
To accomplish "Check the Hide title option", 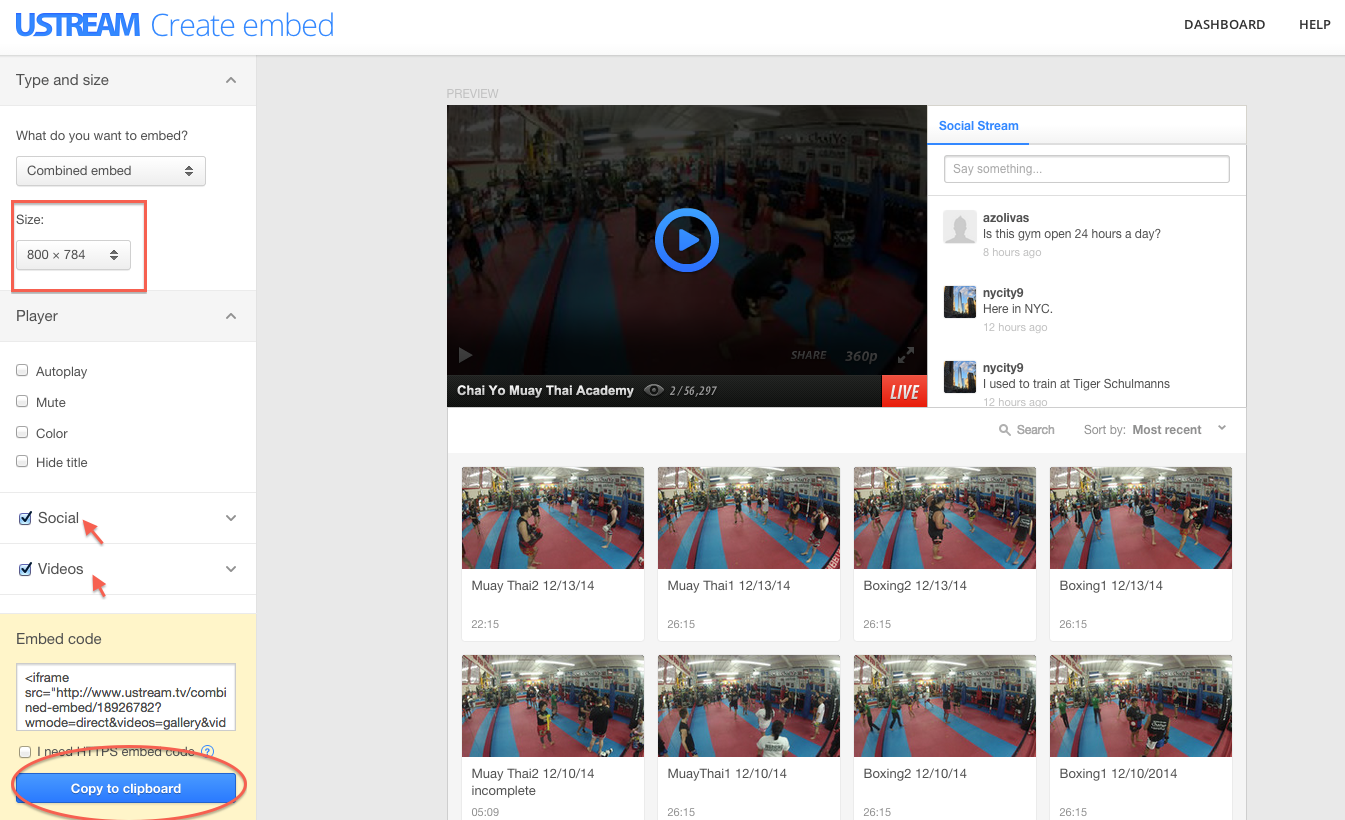I will point(22,461).
